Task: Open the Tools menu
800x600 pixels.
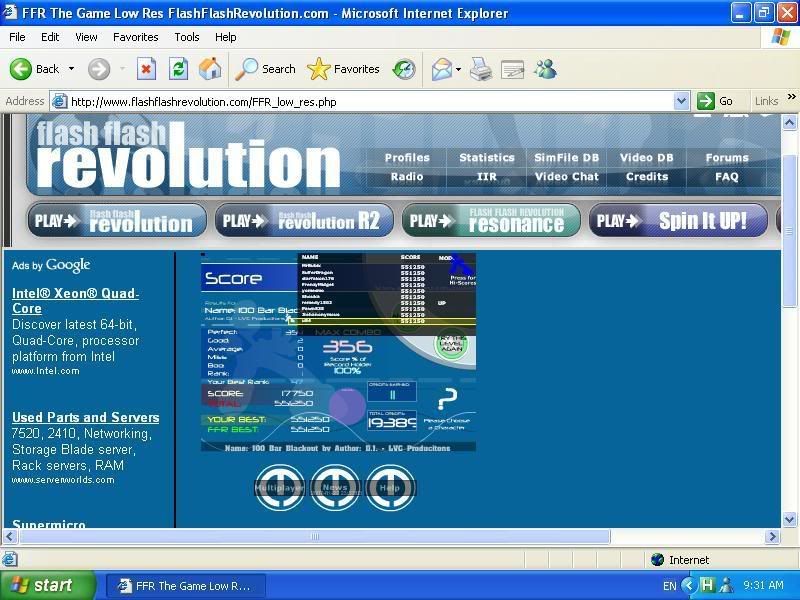Action: [x=187, y=37]
